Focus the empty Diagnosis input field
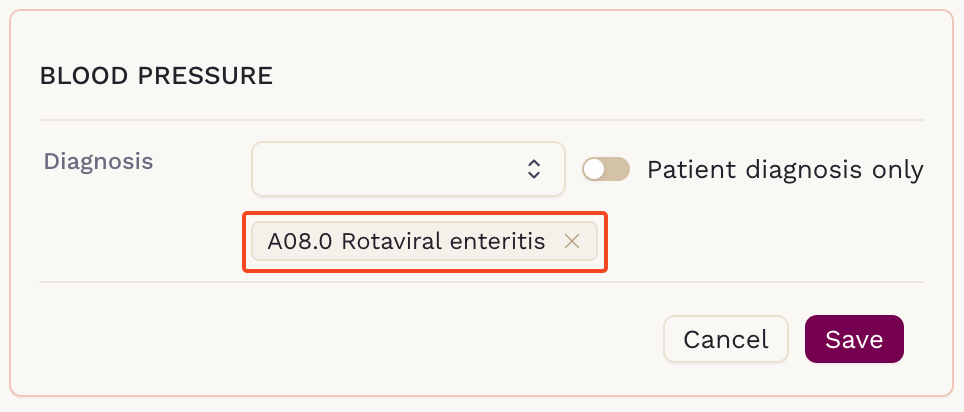 387,169
